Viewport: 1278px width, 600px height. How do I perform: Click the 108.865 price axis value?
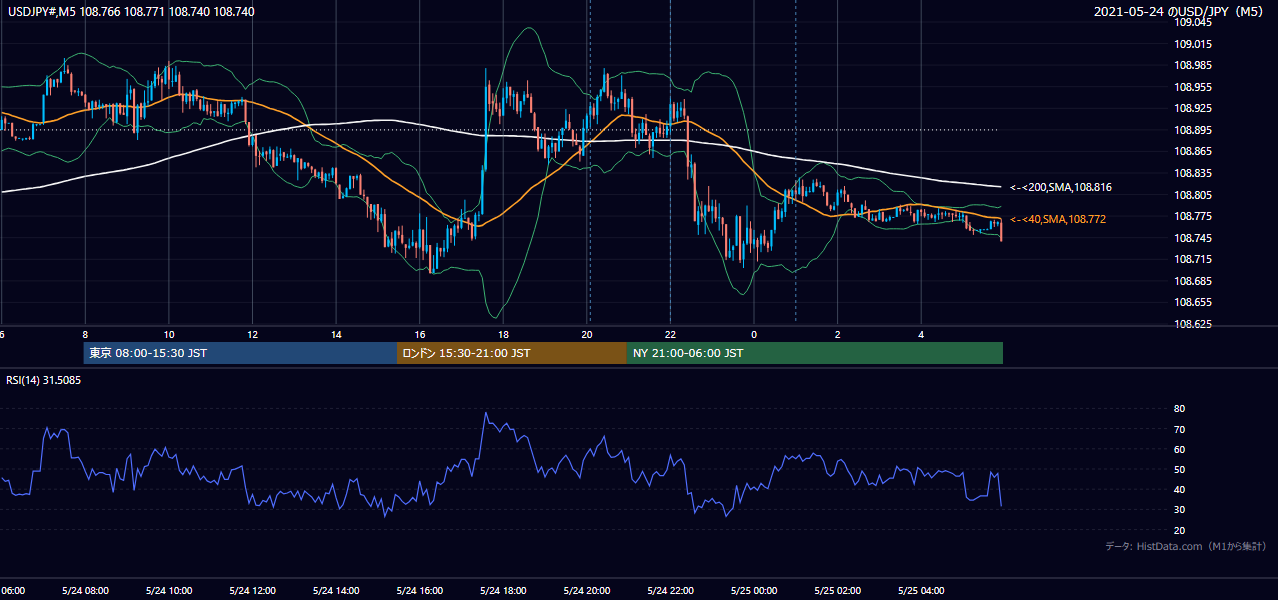(1194, 152)
